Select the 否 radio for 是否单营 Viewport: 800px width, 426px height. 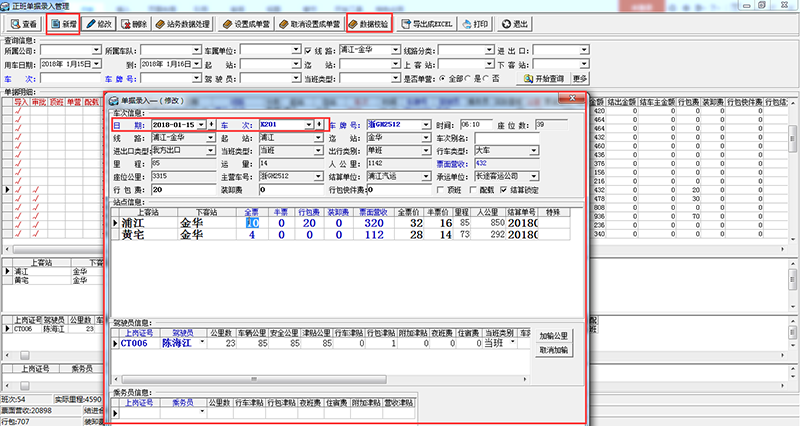click(x=485, y=79)
